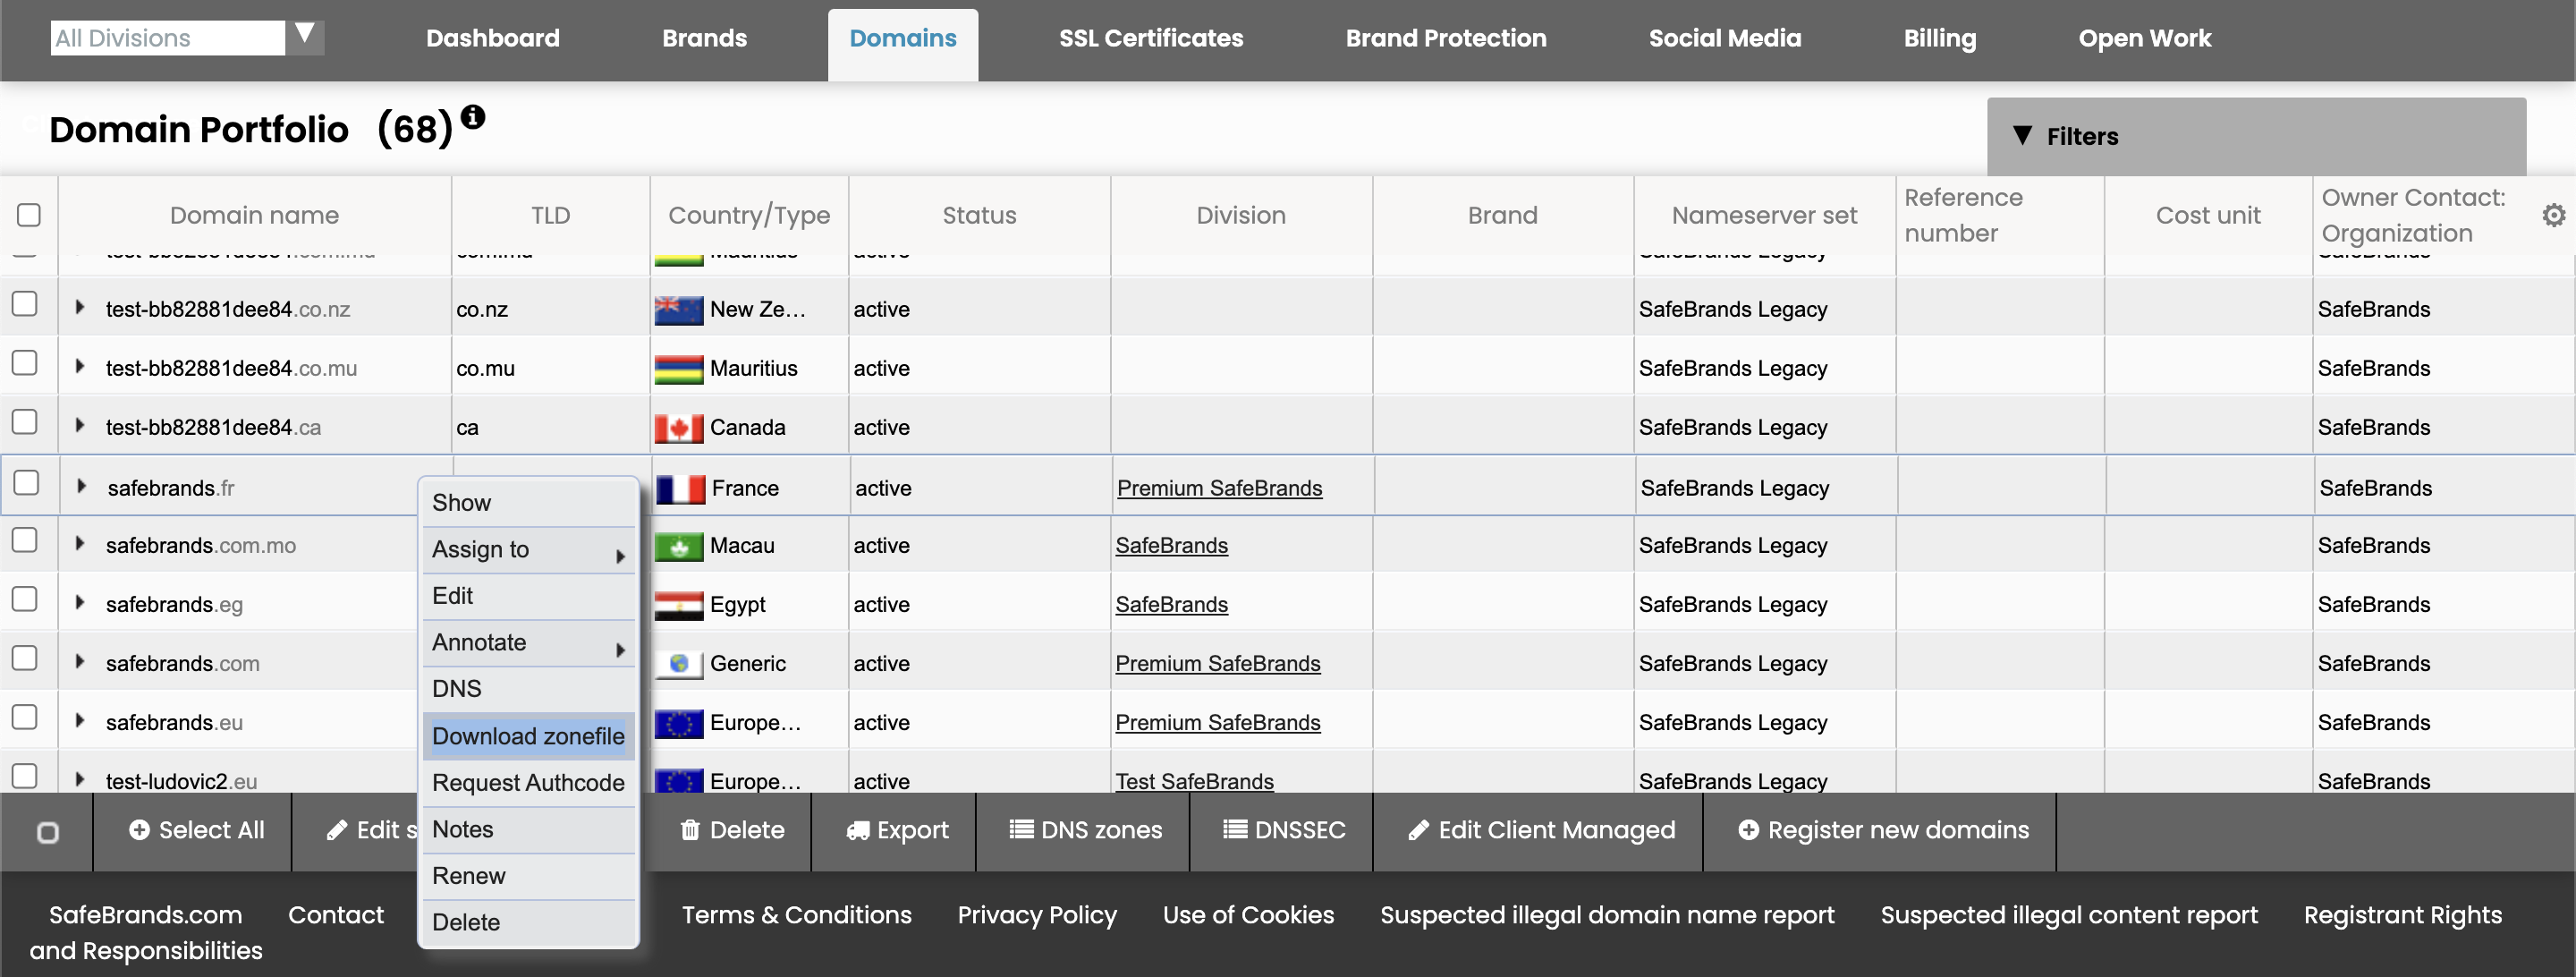The image size is (2576, 977).
Task: Check the box for safebrands.com.mo
Action: 25,540
